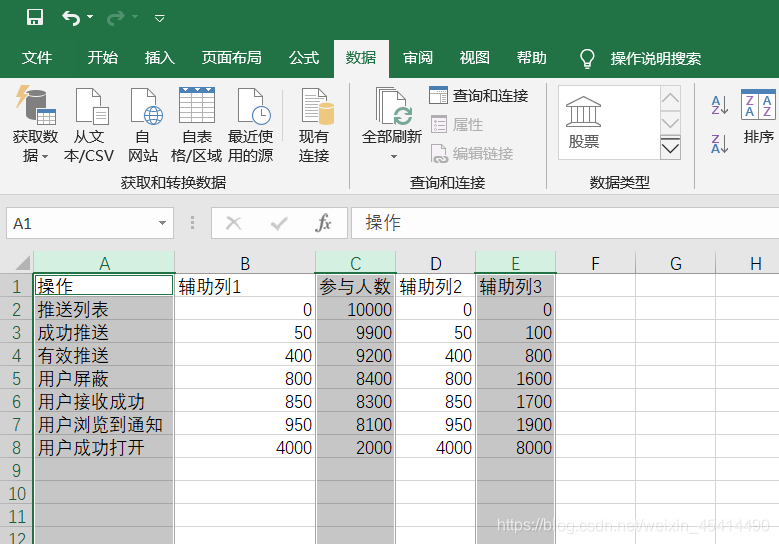Click cell containing 8000
The height and width of the screenshot is (544, 779).
point(516,447)
